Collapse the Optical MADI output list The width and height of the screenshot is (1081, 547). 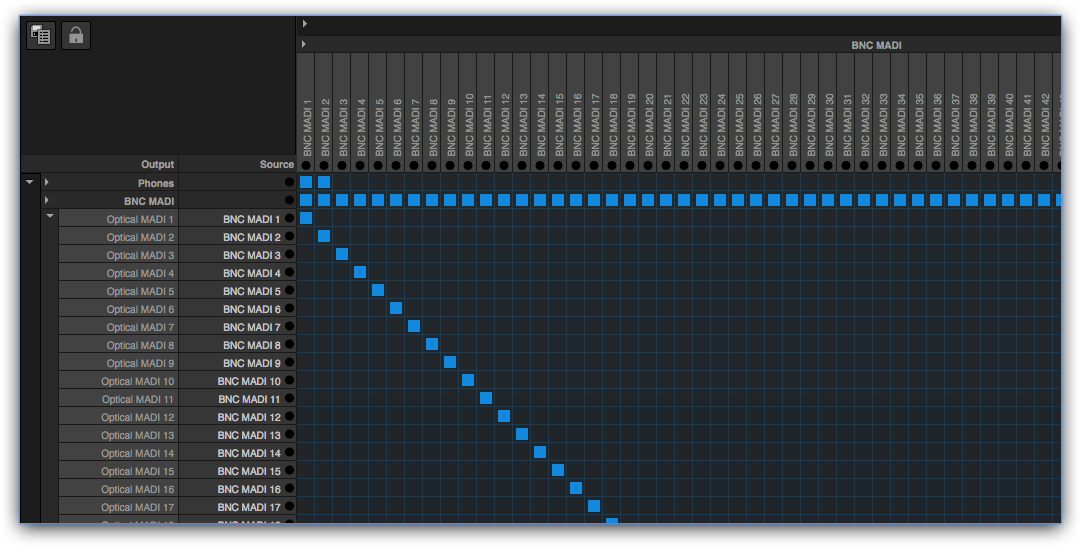(50, 217)
